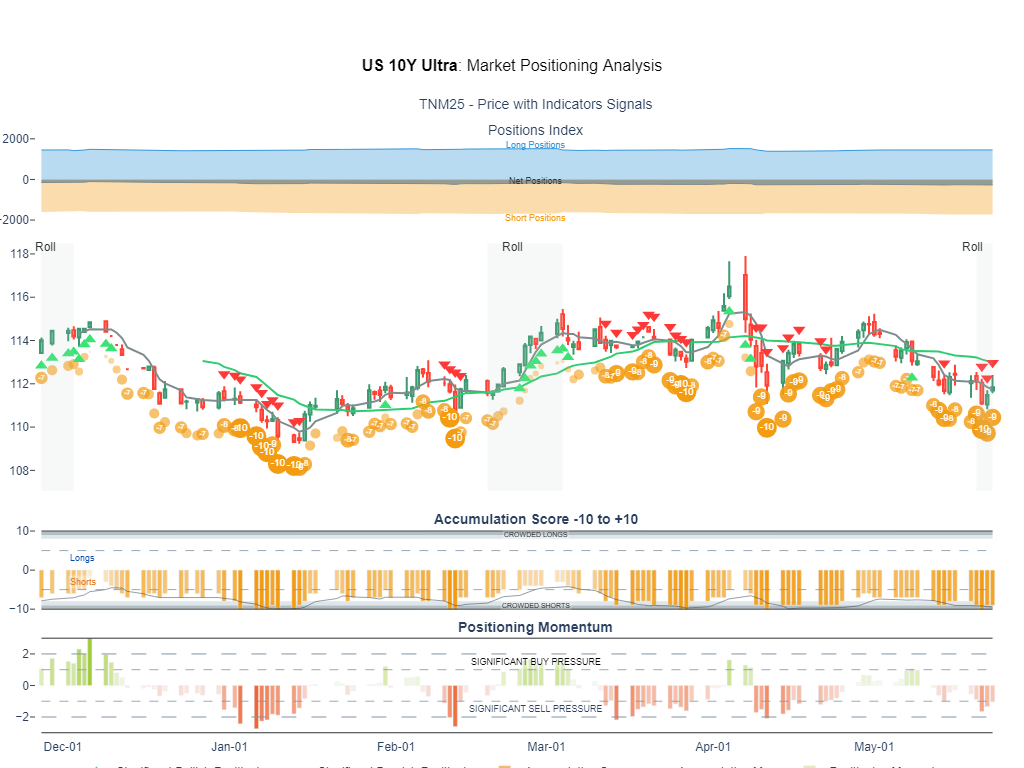Click the 'Roll' annotation above the December band
Viewport: 1024px width, 768px height.
[46, 247]
